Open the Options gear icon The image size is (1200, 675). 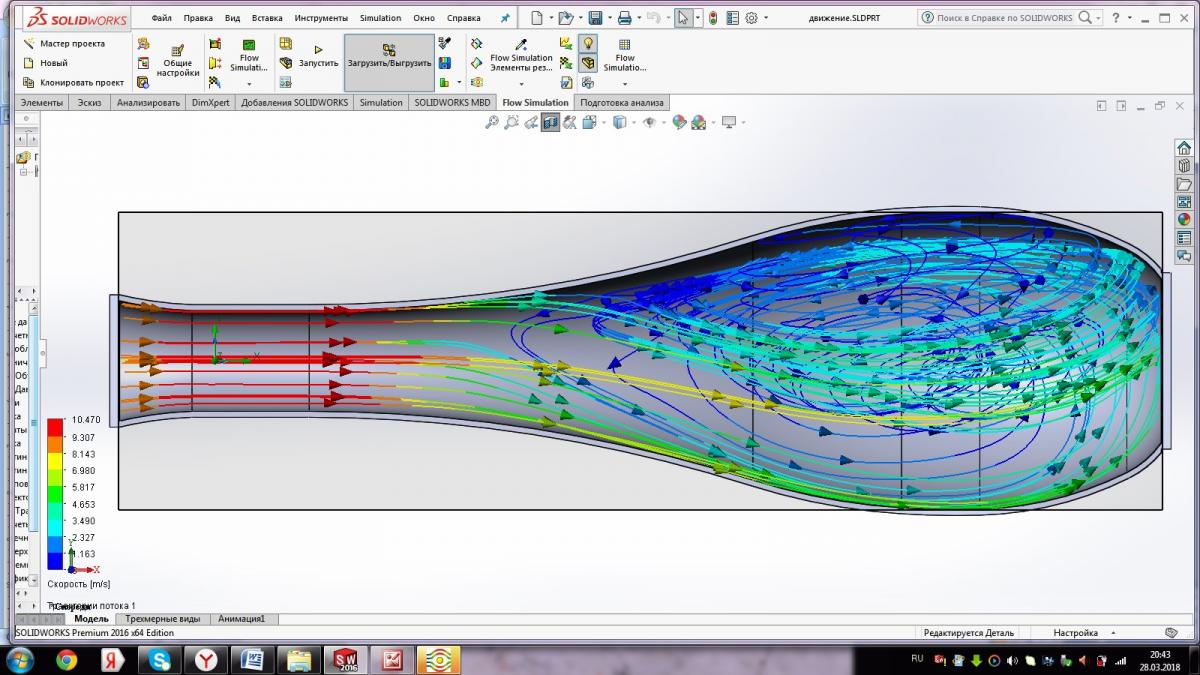pyautogui.click(x=751, y=18)
